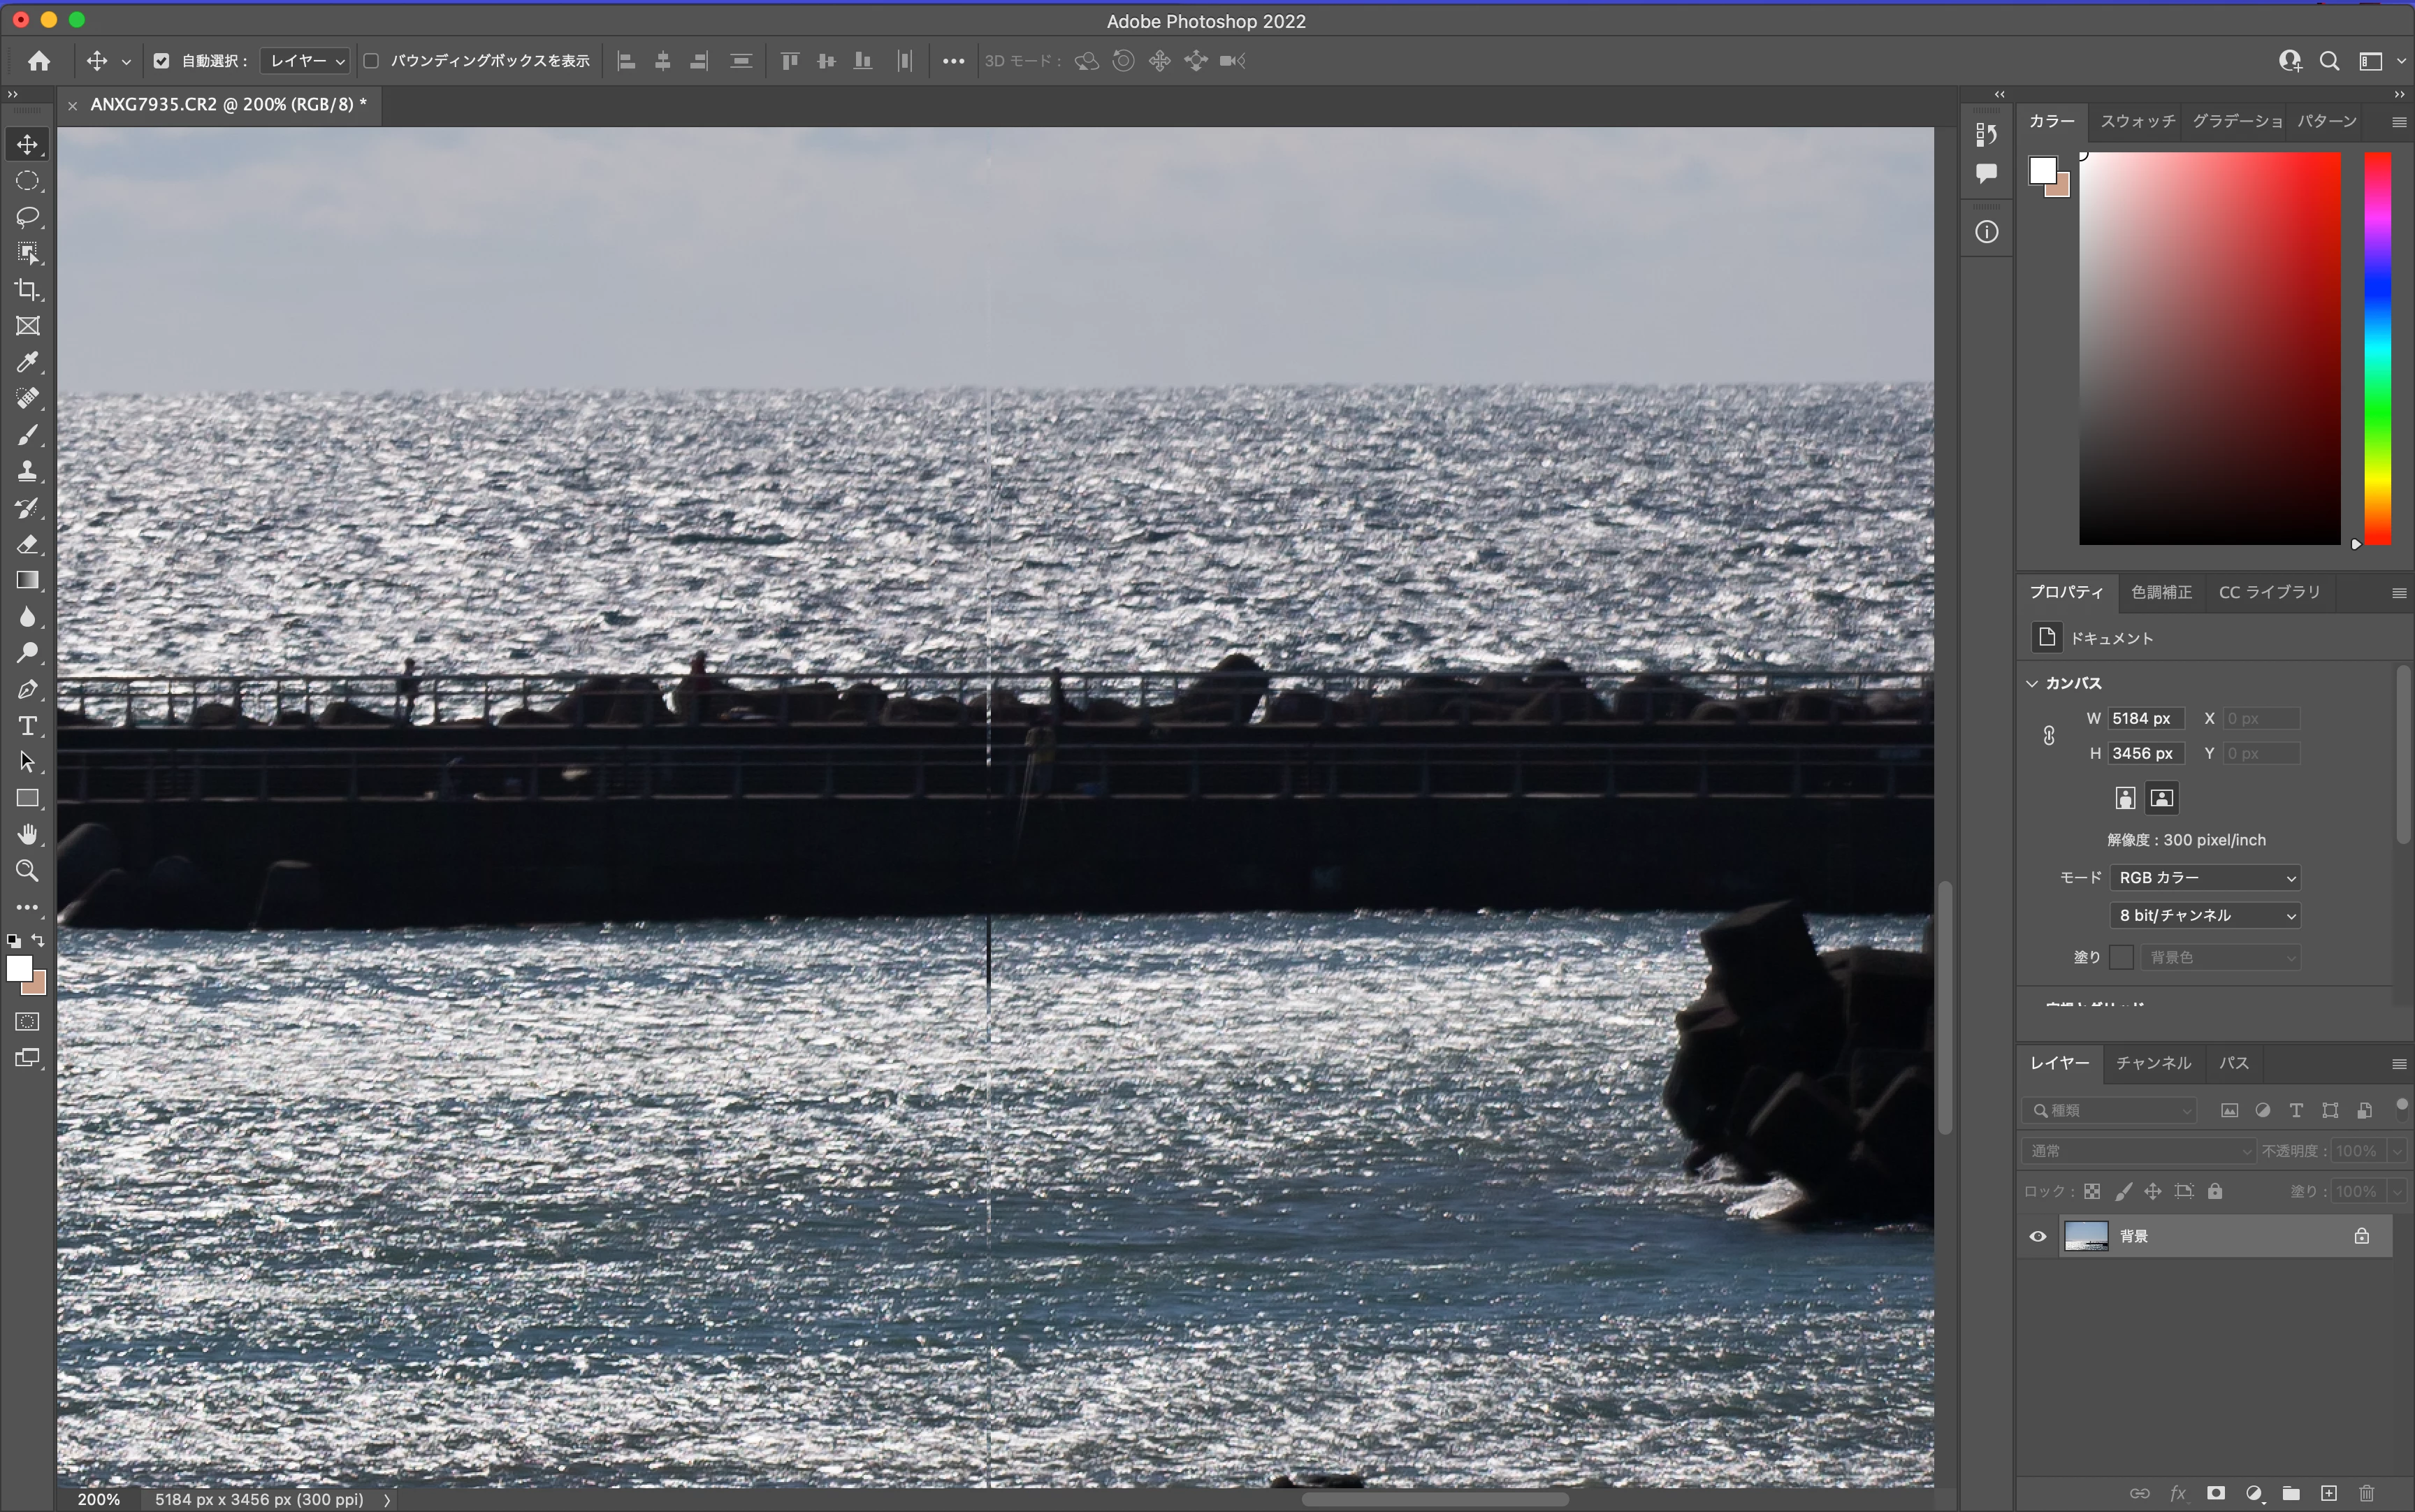Switch to the スウォッチ tab
Screen dimensions: 2415x1512
[2137, 121]
